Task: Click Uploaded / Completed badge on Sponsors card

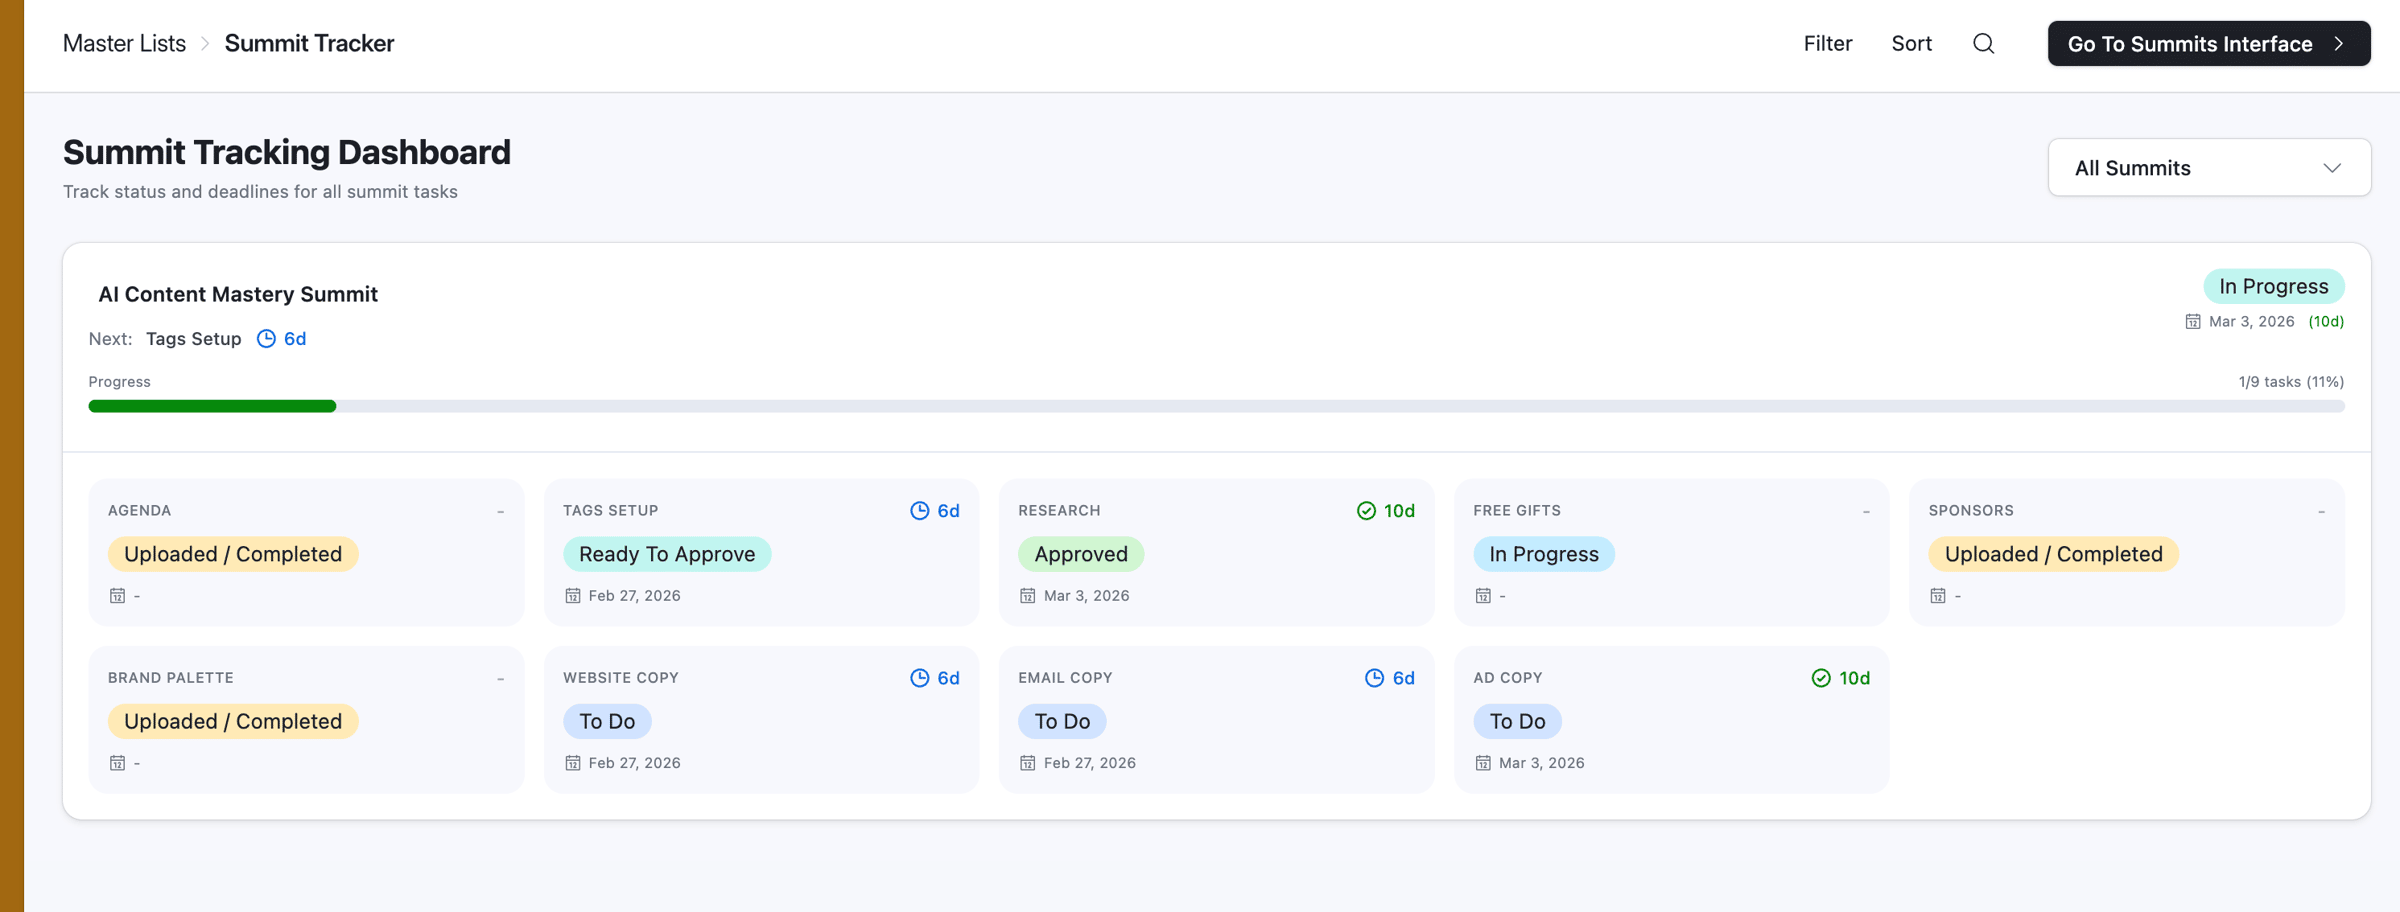Action: pos(2053,554)
